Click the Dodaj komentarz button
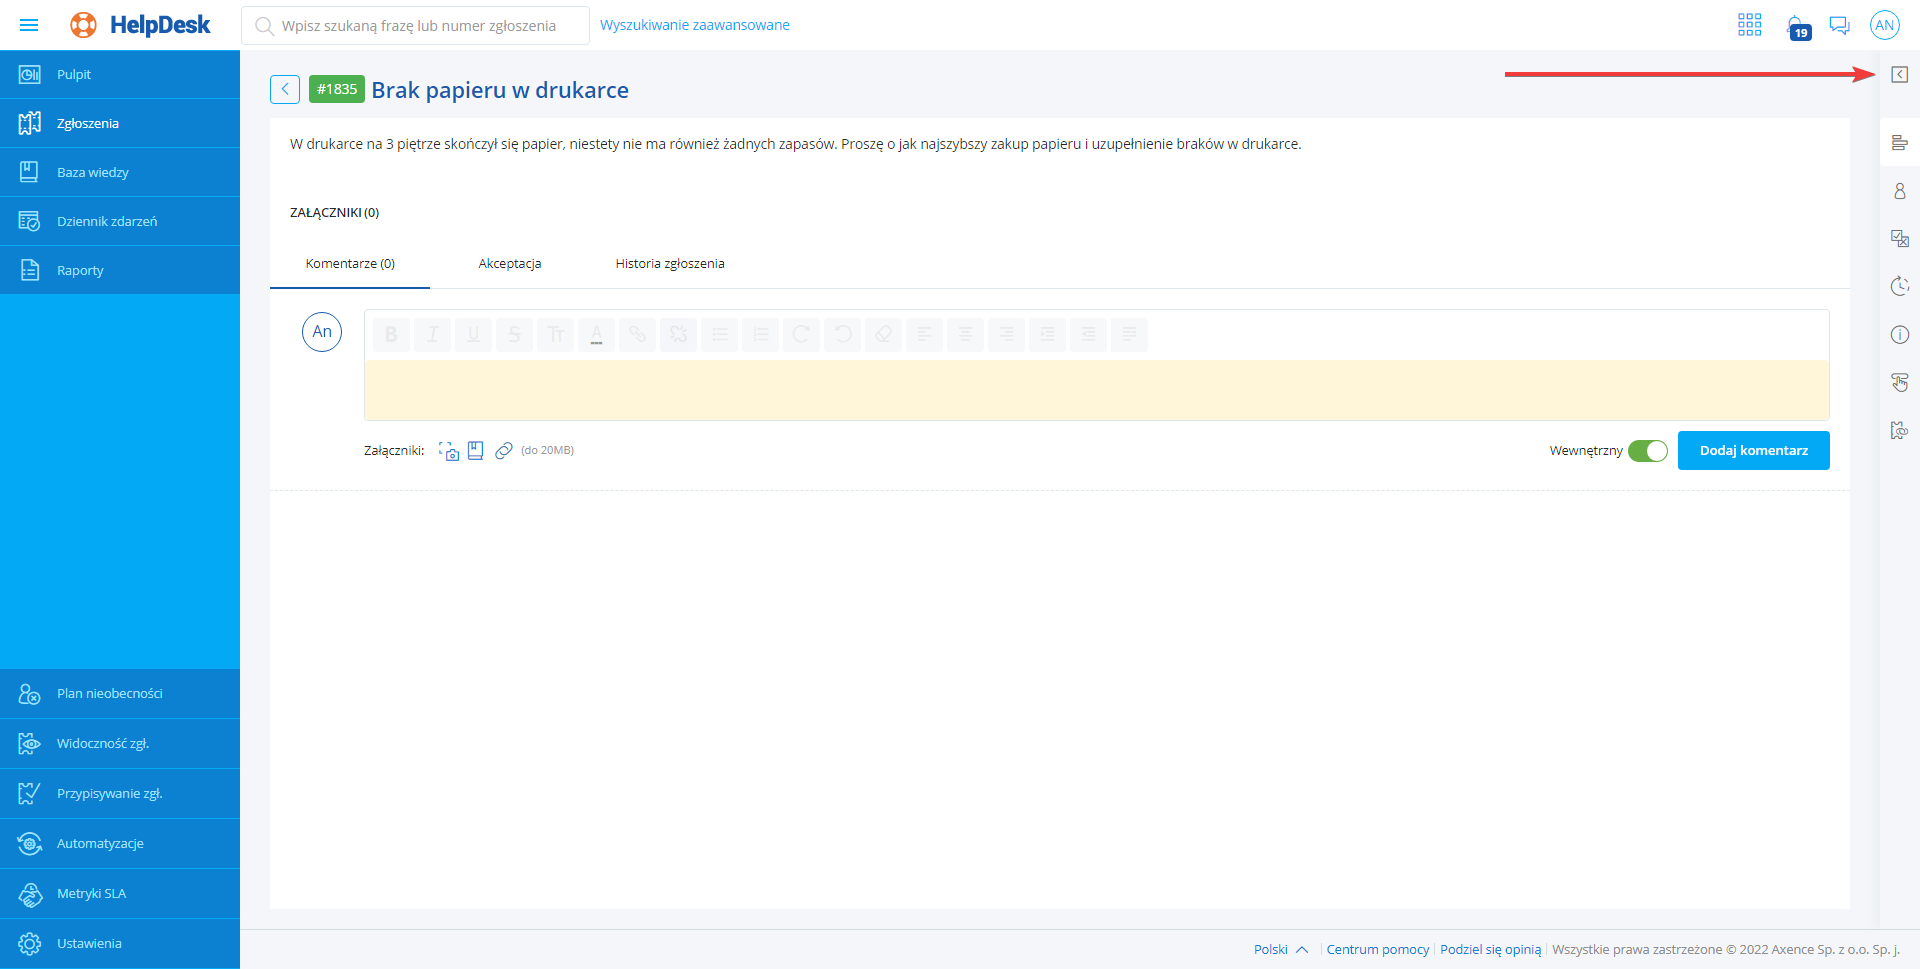The image size is (1920, 969). [x=1753, y=451]
